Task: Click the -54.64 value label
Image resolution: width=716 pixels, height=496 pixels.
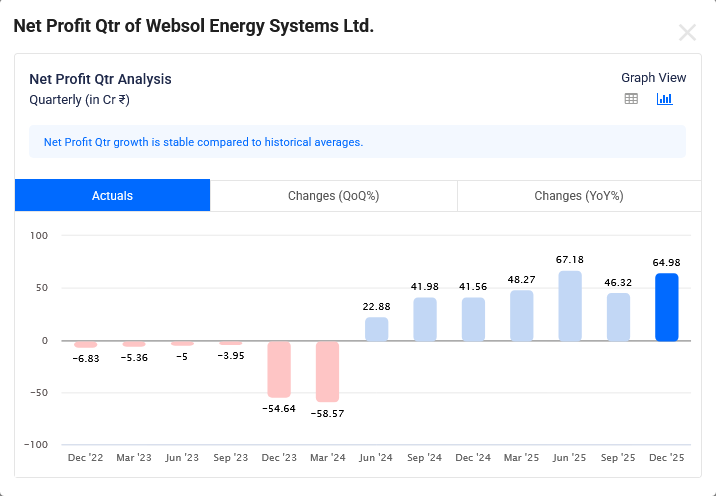Action: pos(279,408)
